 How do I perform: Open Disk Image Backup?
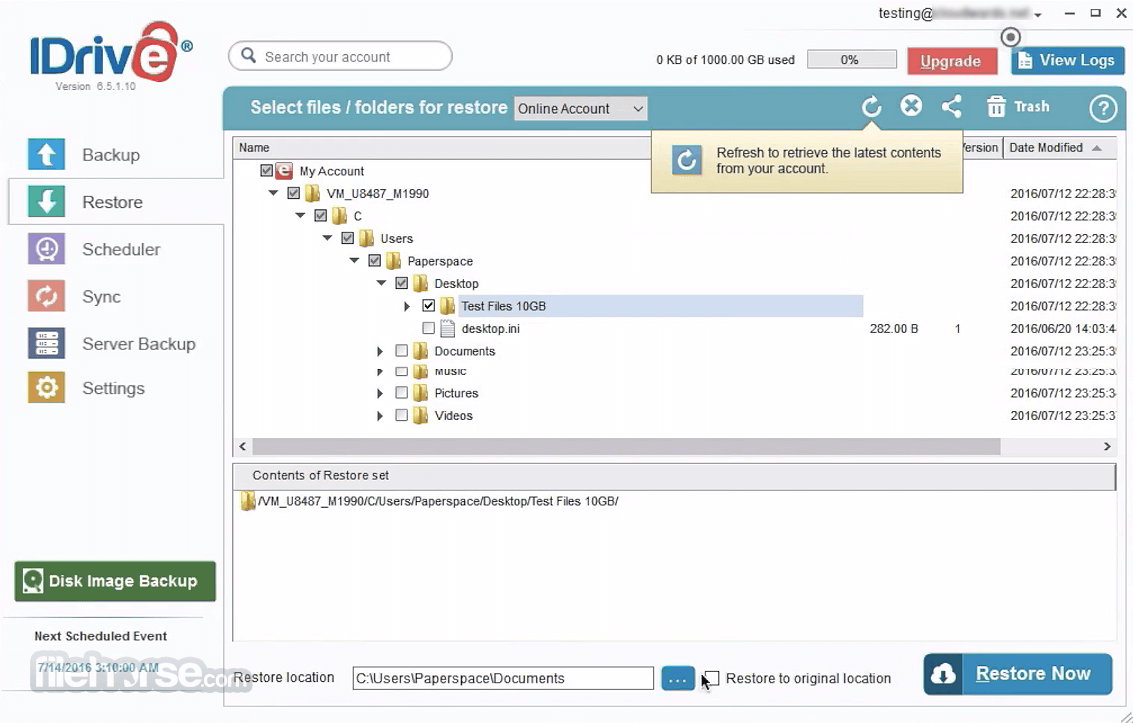pos(115,581)
